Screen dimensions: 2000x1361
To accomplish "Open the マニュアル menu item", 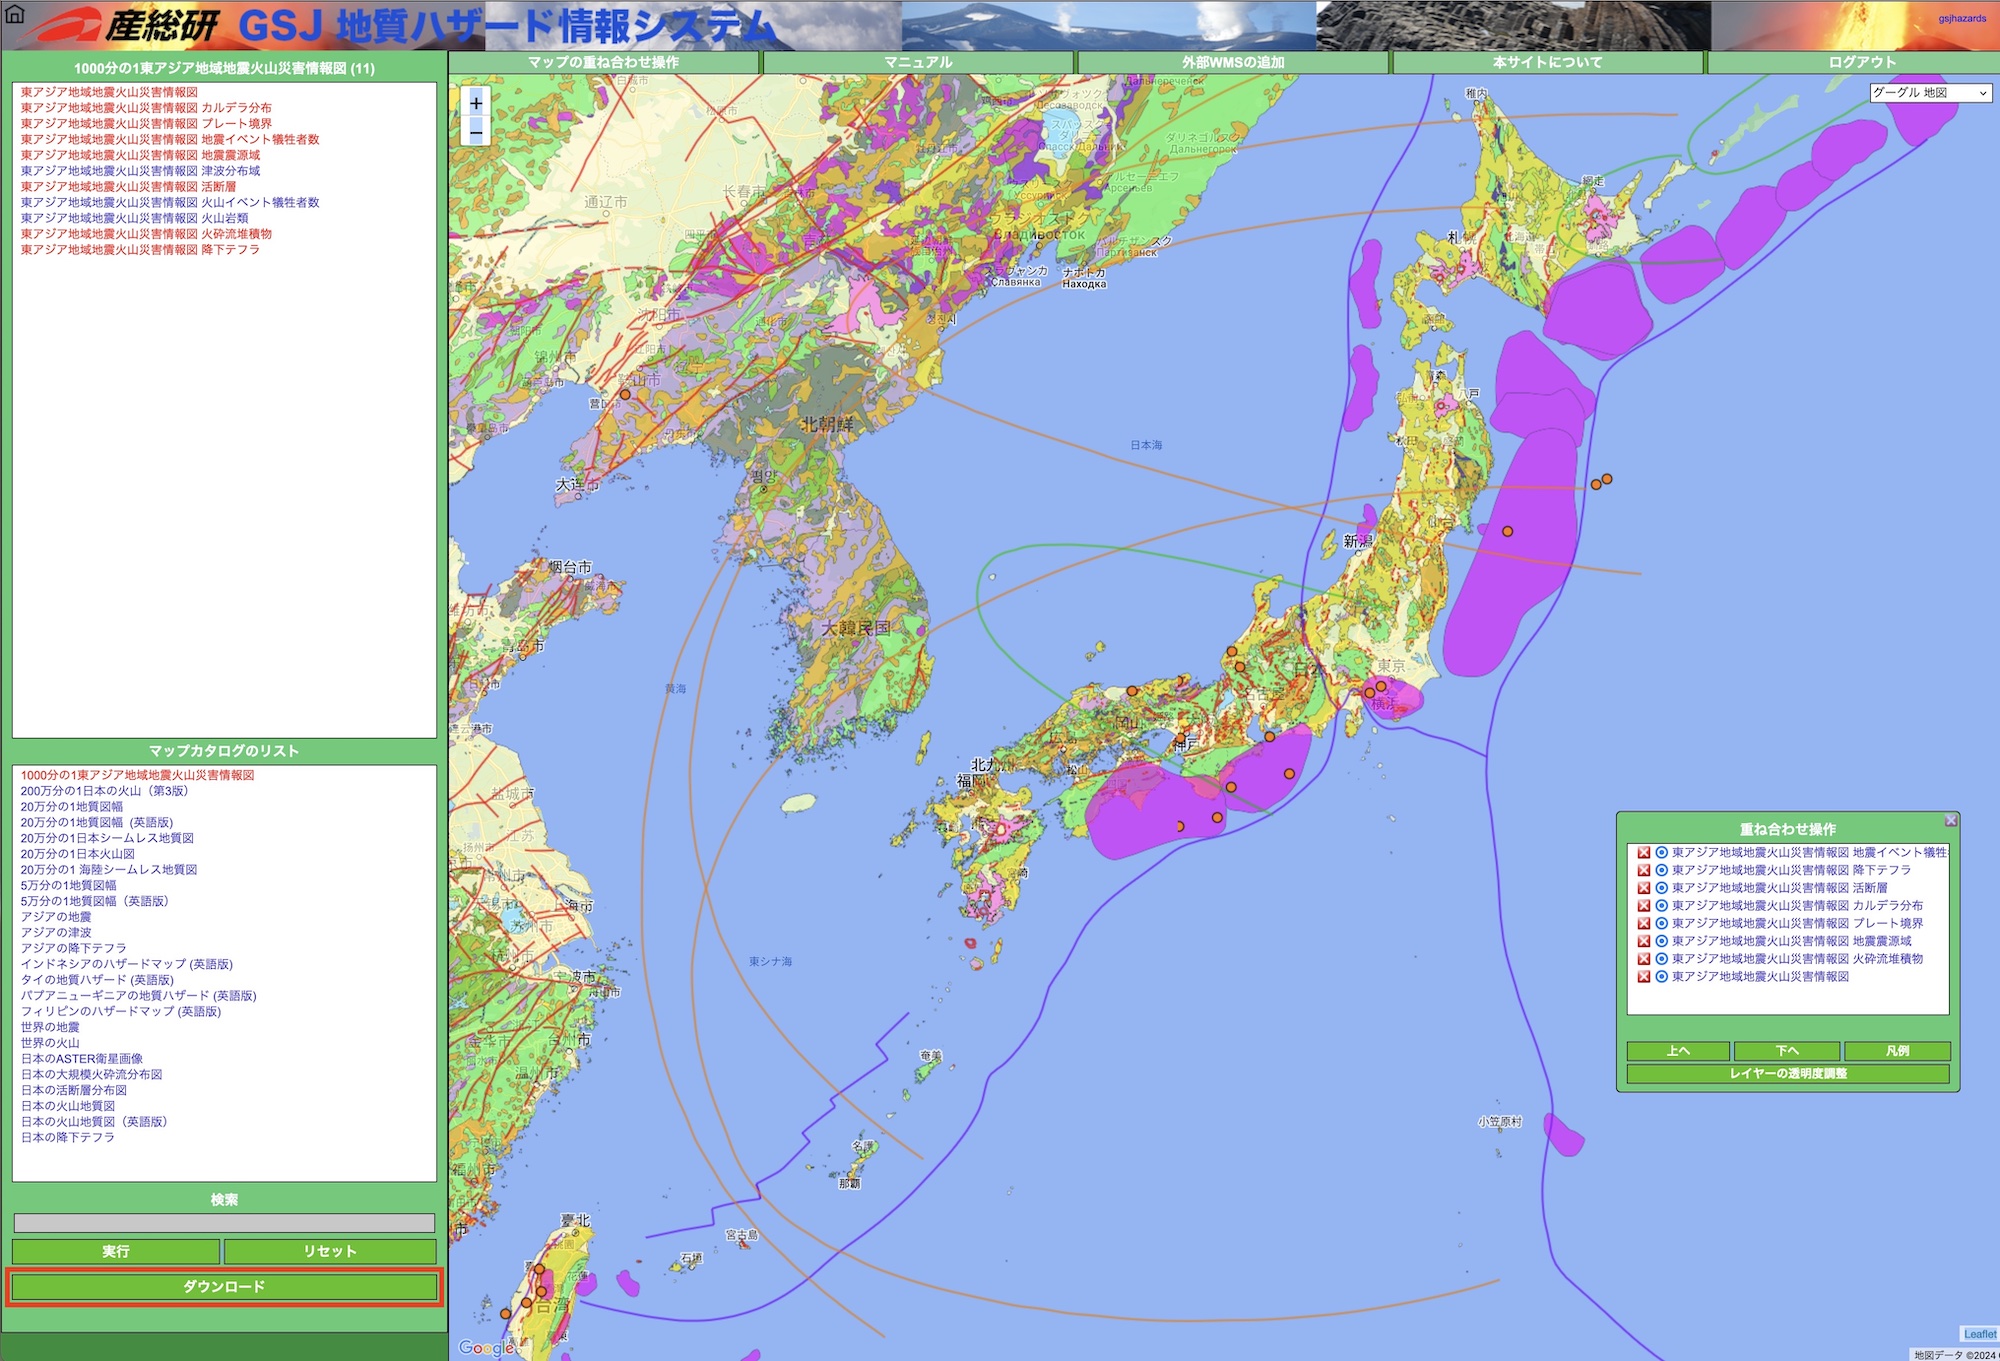I will coord(918,62).
